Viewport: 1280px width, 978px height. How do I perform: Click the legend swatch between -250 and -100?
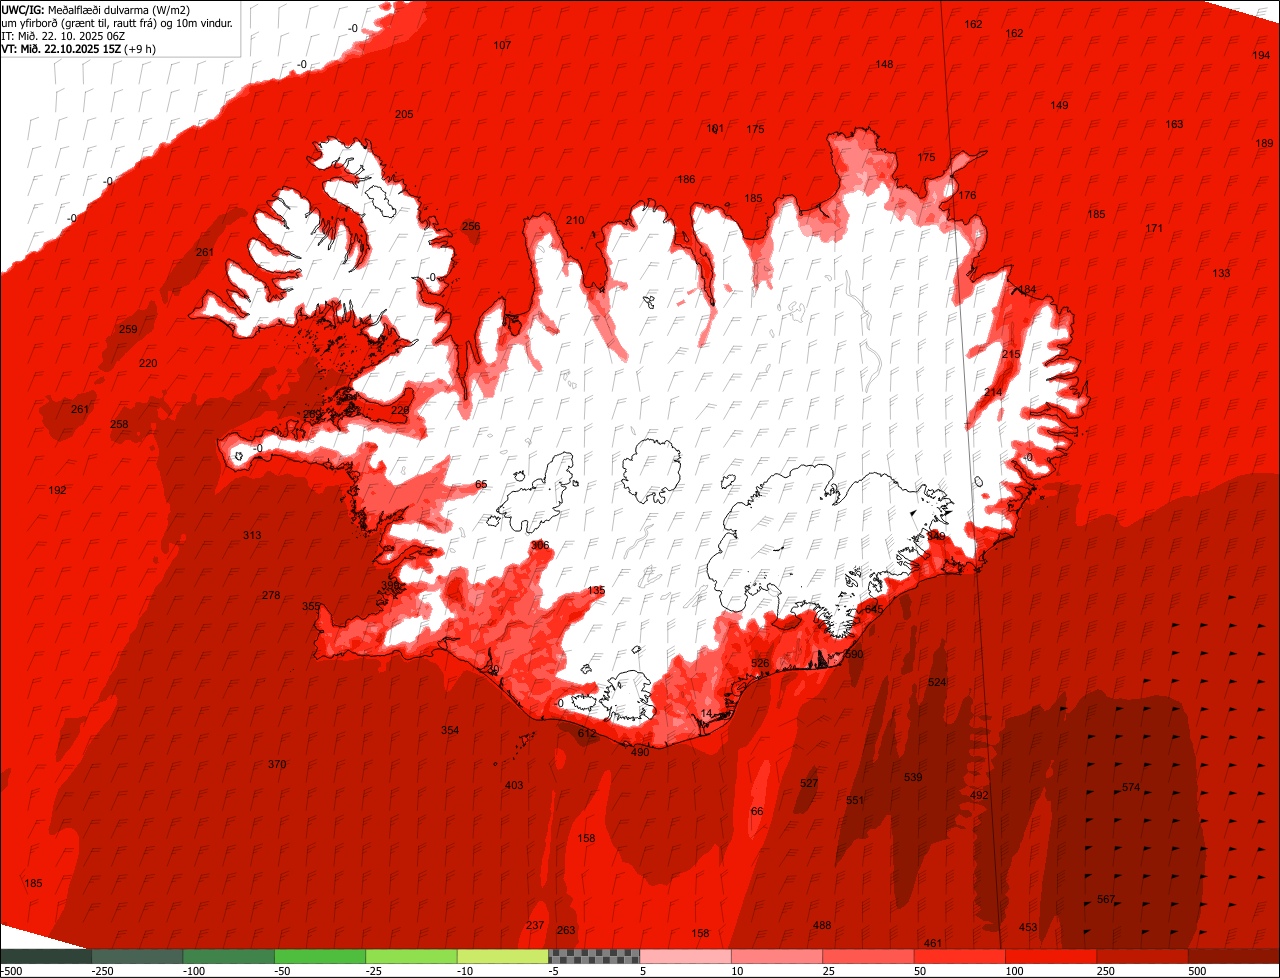coord(137,956)
